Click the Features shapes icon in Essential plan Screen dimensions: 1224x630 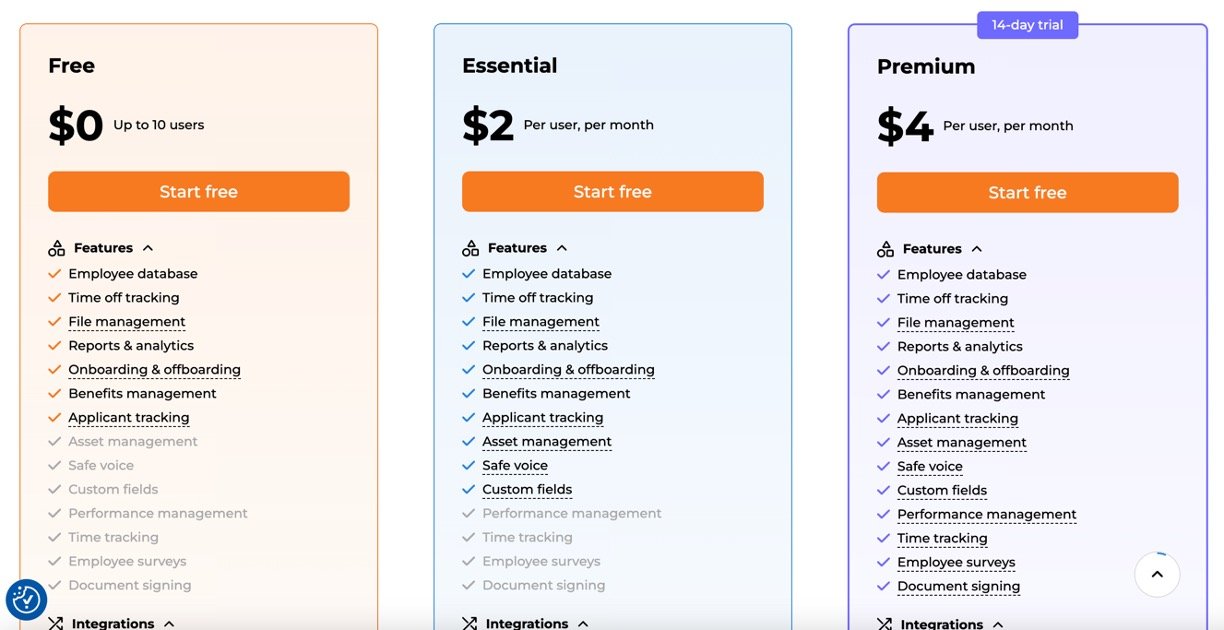[470, 248]
